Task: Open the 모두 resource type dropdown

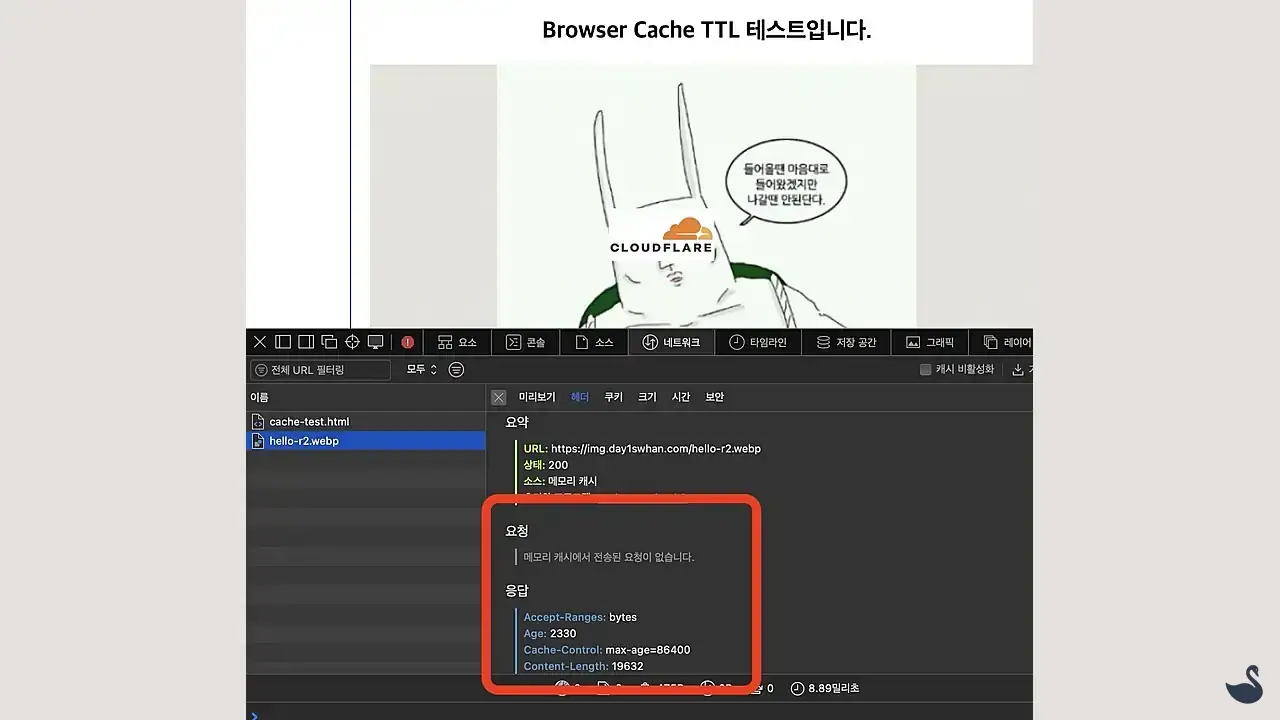Action: (x=421, y=370)
